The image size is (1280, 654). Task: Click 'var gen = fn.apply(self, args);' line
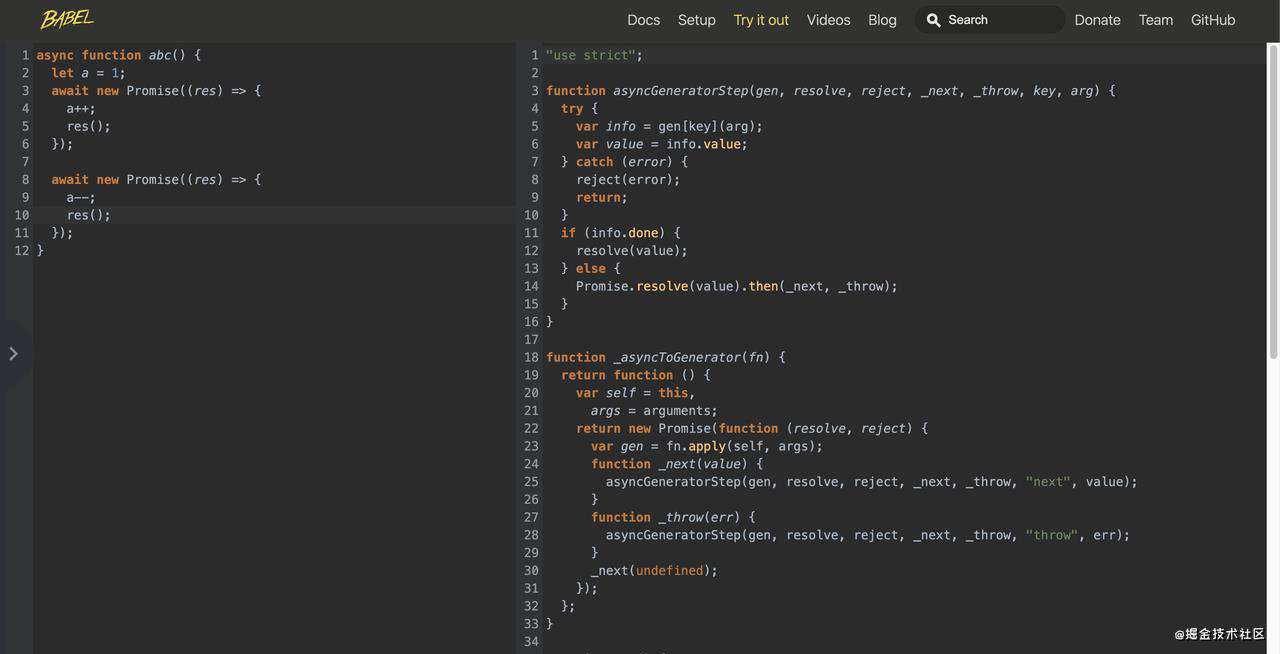point(707,446)
